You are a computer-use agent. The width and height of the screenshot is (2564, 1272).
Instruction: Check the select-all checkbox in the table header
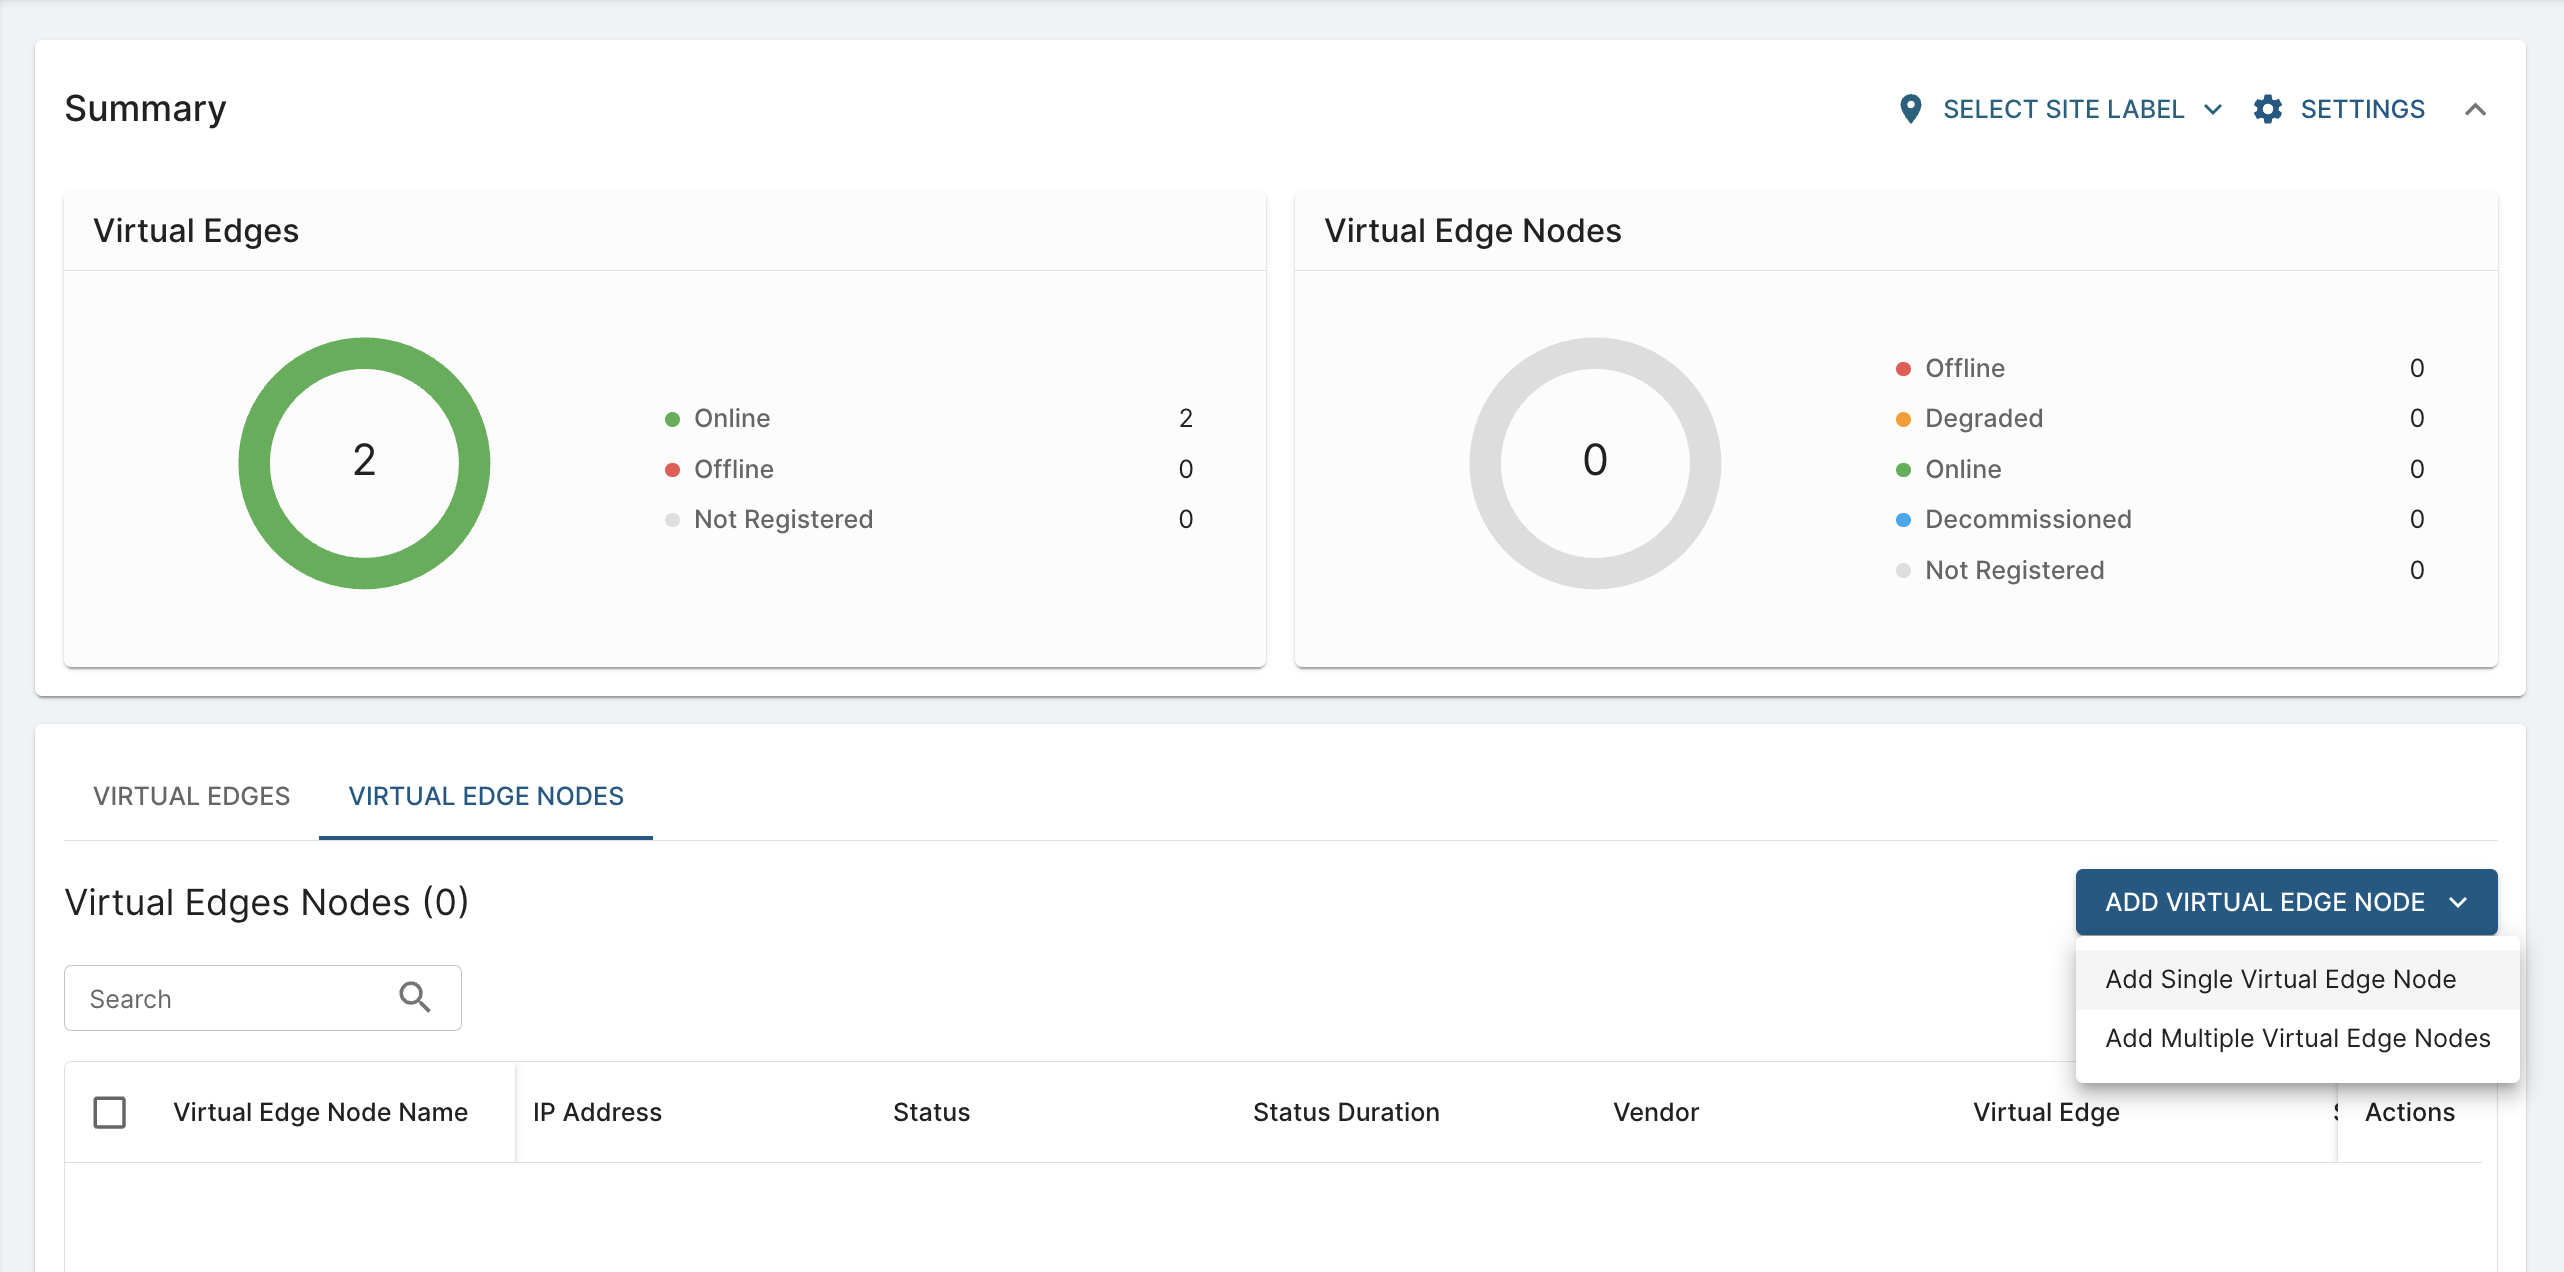tap(109, 1112)
